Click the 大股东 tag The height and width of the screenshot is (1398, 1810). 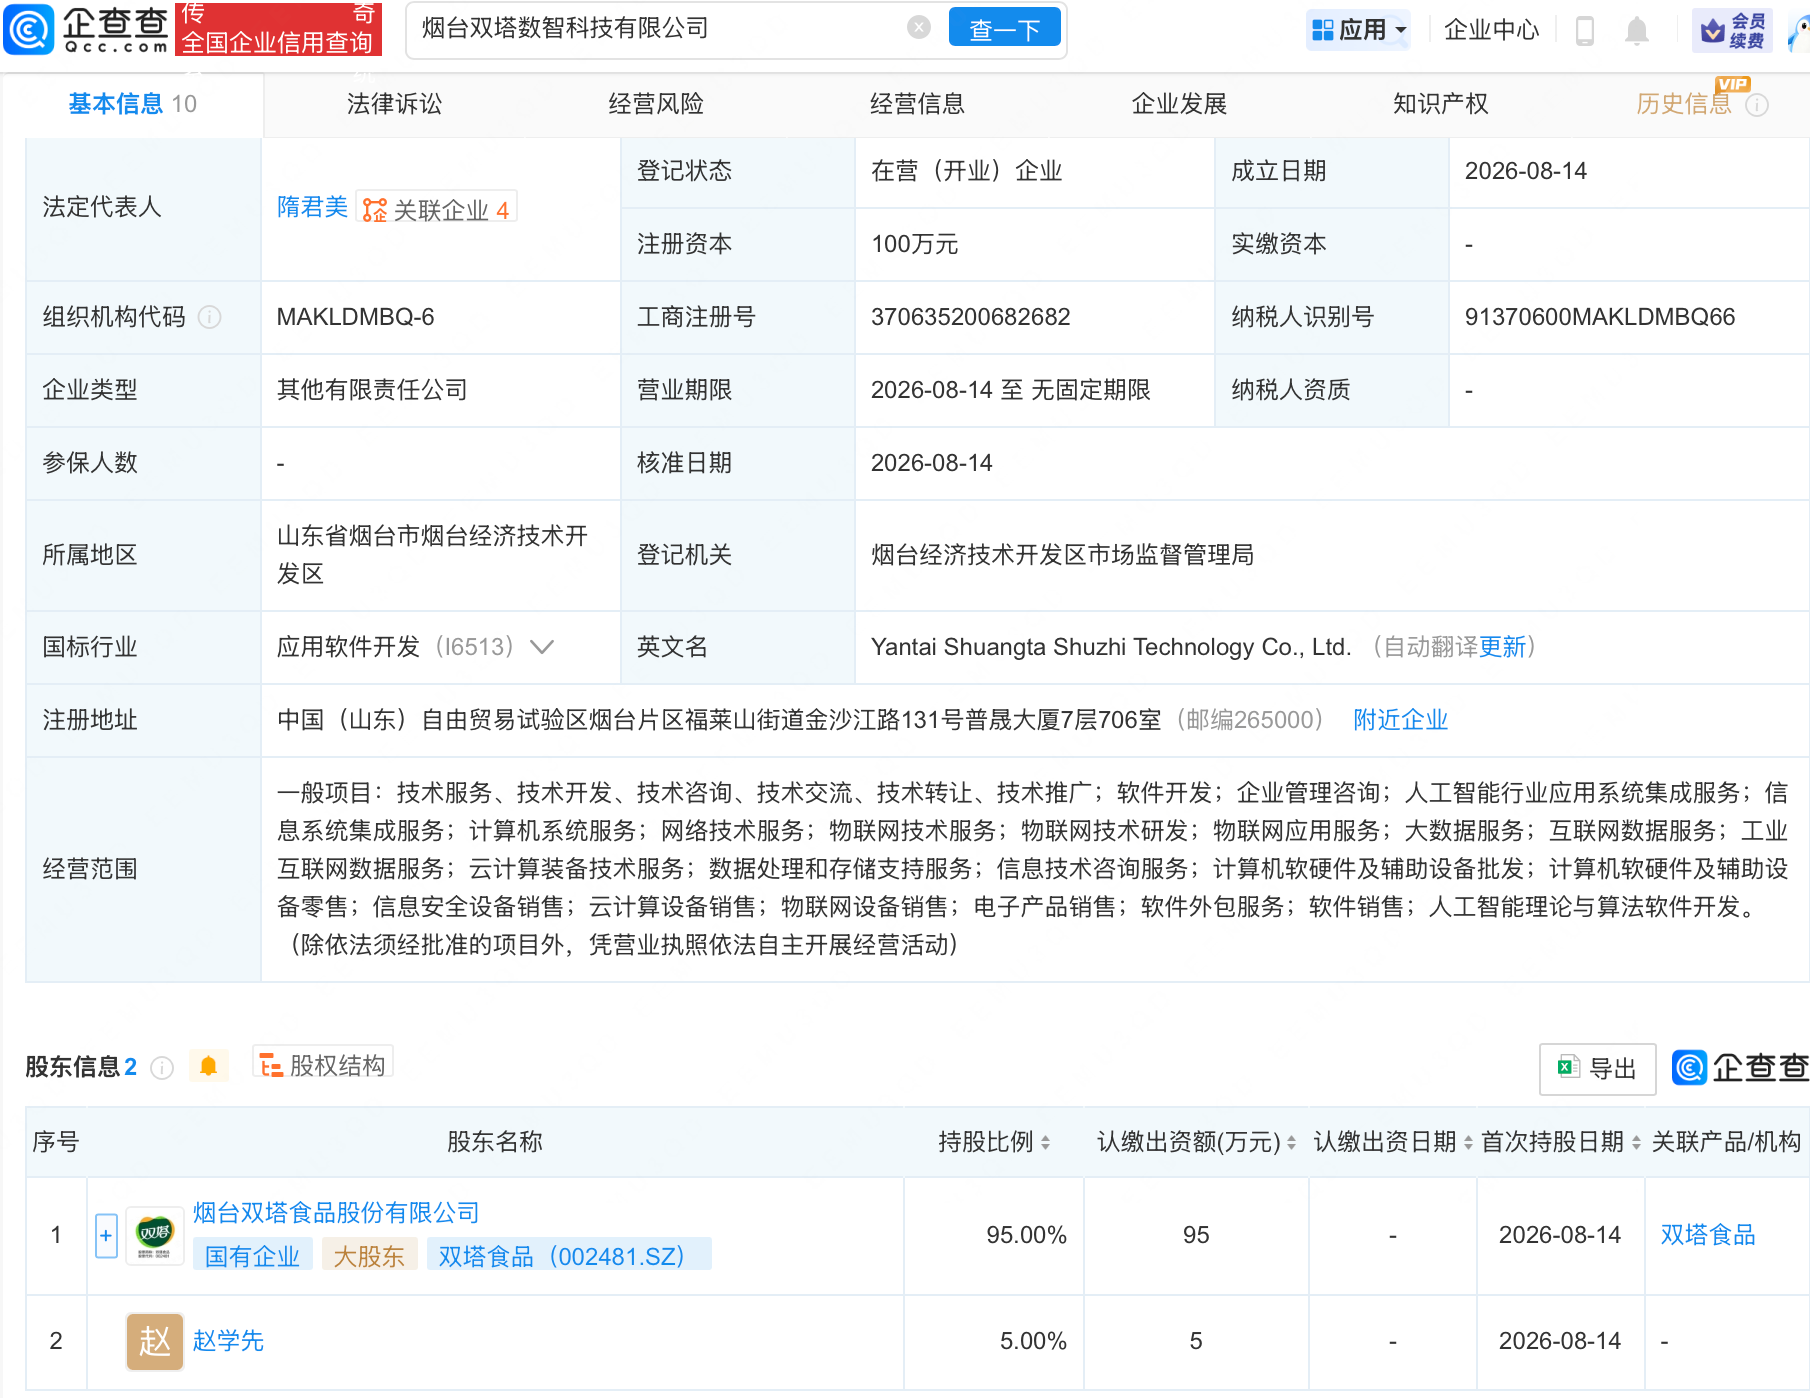(368, 1256)
